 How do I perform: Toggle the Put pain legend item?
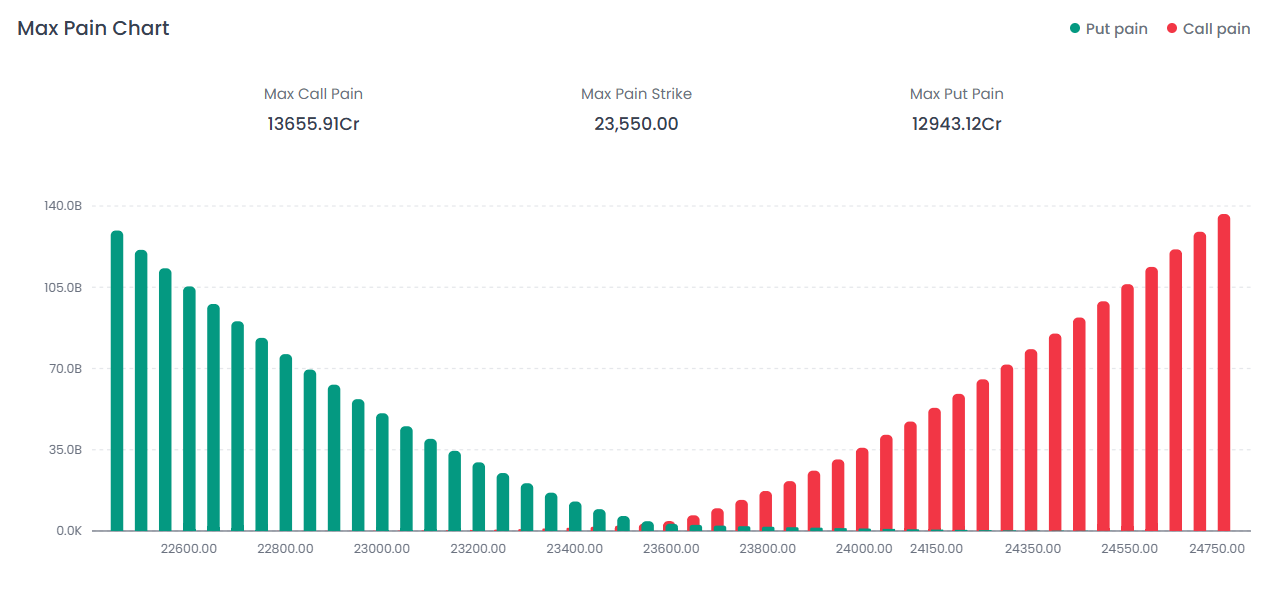(x=1116, y=29)
